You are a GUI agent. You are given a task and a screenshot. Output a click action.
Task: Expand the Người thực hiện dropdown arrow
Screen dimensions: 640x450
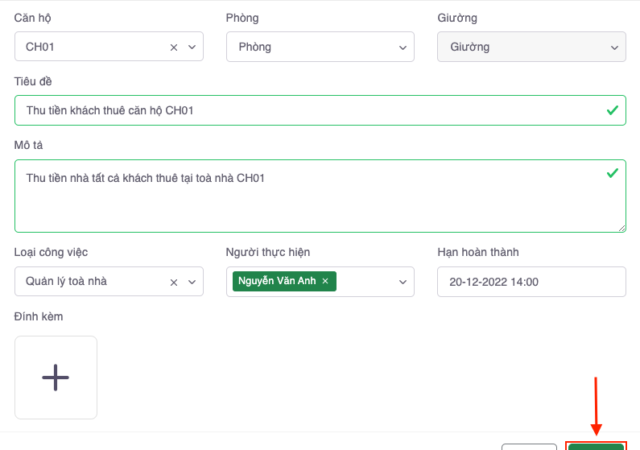pos(404,282)
